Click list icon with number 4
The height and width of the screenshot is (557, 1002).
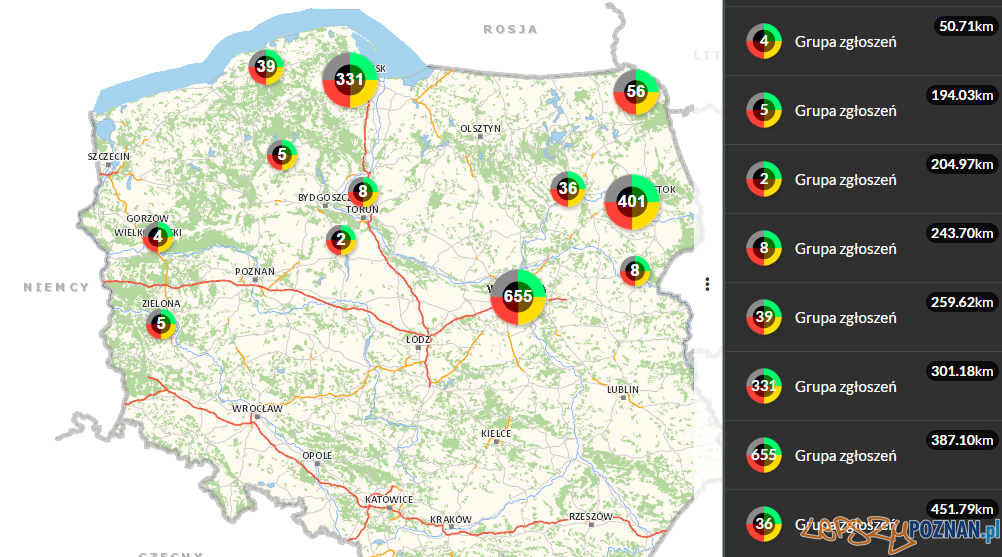point(764,42)
